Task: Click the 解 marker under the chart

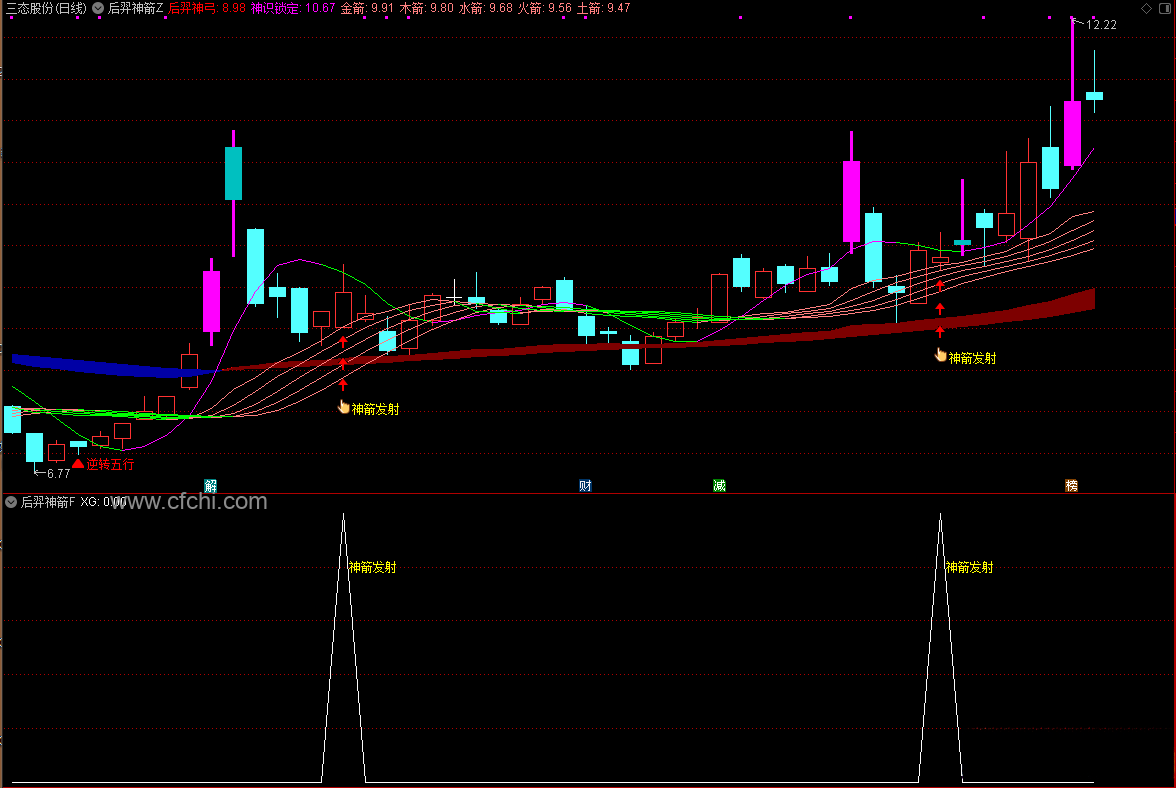Action: point(211,485)
